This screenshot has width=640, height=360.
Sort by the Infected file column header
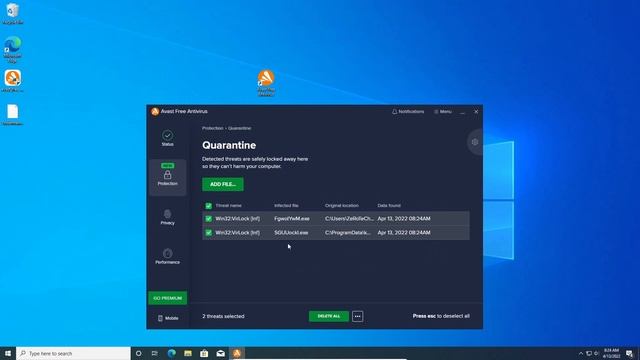tap(286, 206)
